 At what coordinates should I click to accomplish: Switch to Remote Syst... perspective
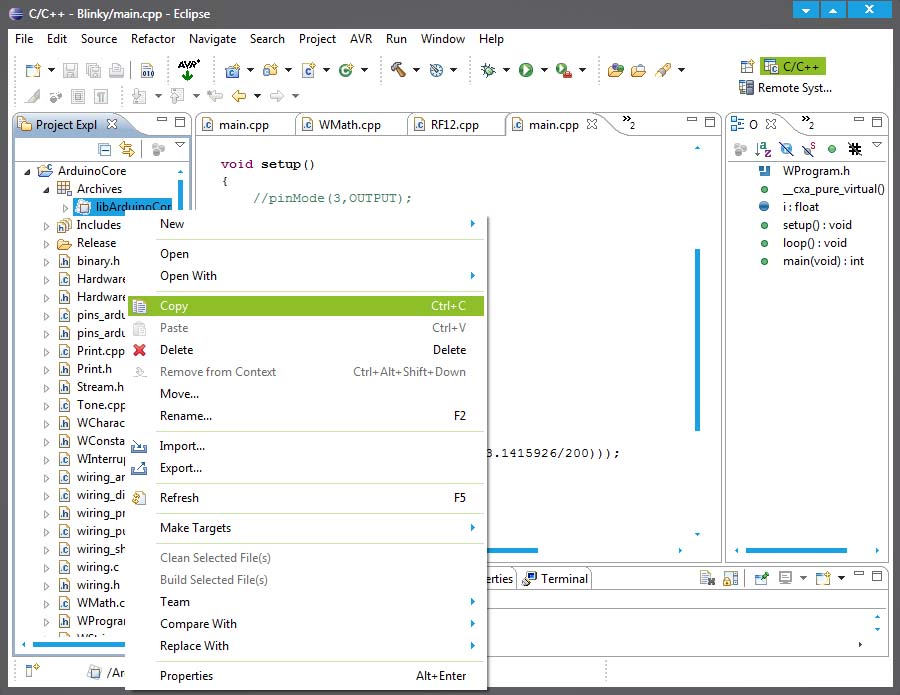[x=786, y=88]
